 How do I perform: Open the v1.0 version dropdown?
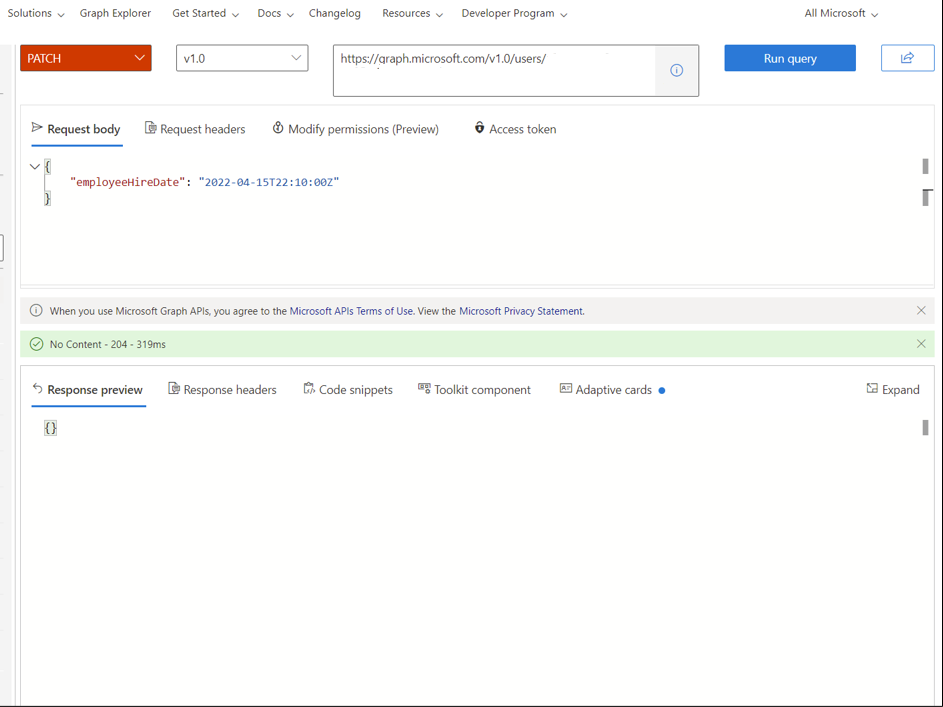[242, 58]
